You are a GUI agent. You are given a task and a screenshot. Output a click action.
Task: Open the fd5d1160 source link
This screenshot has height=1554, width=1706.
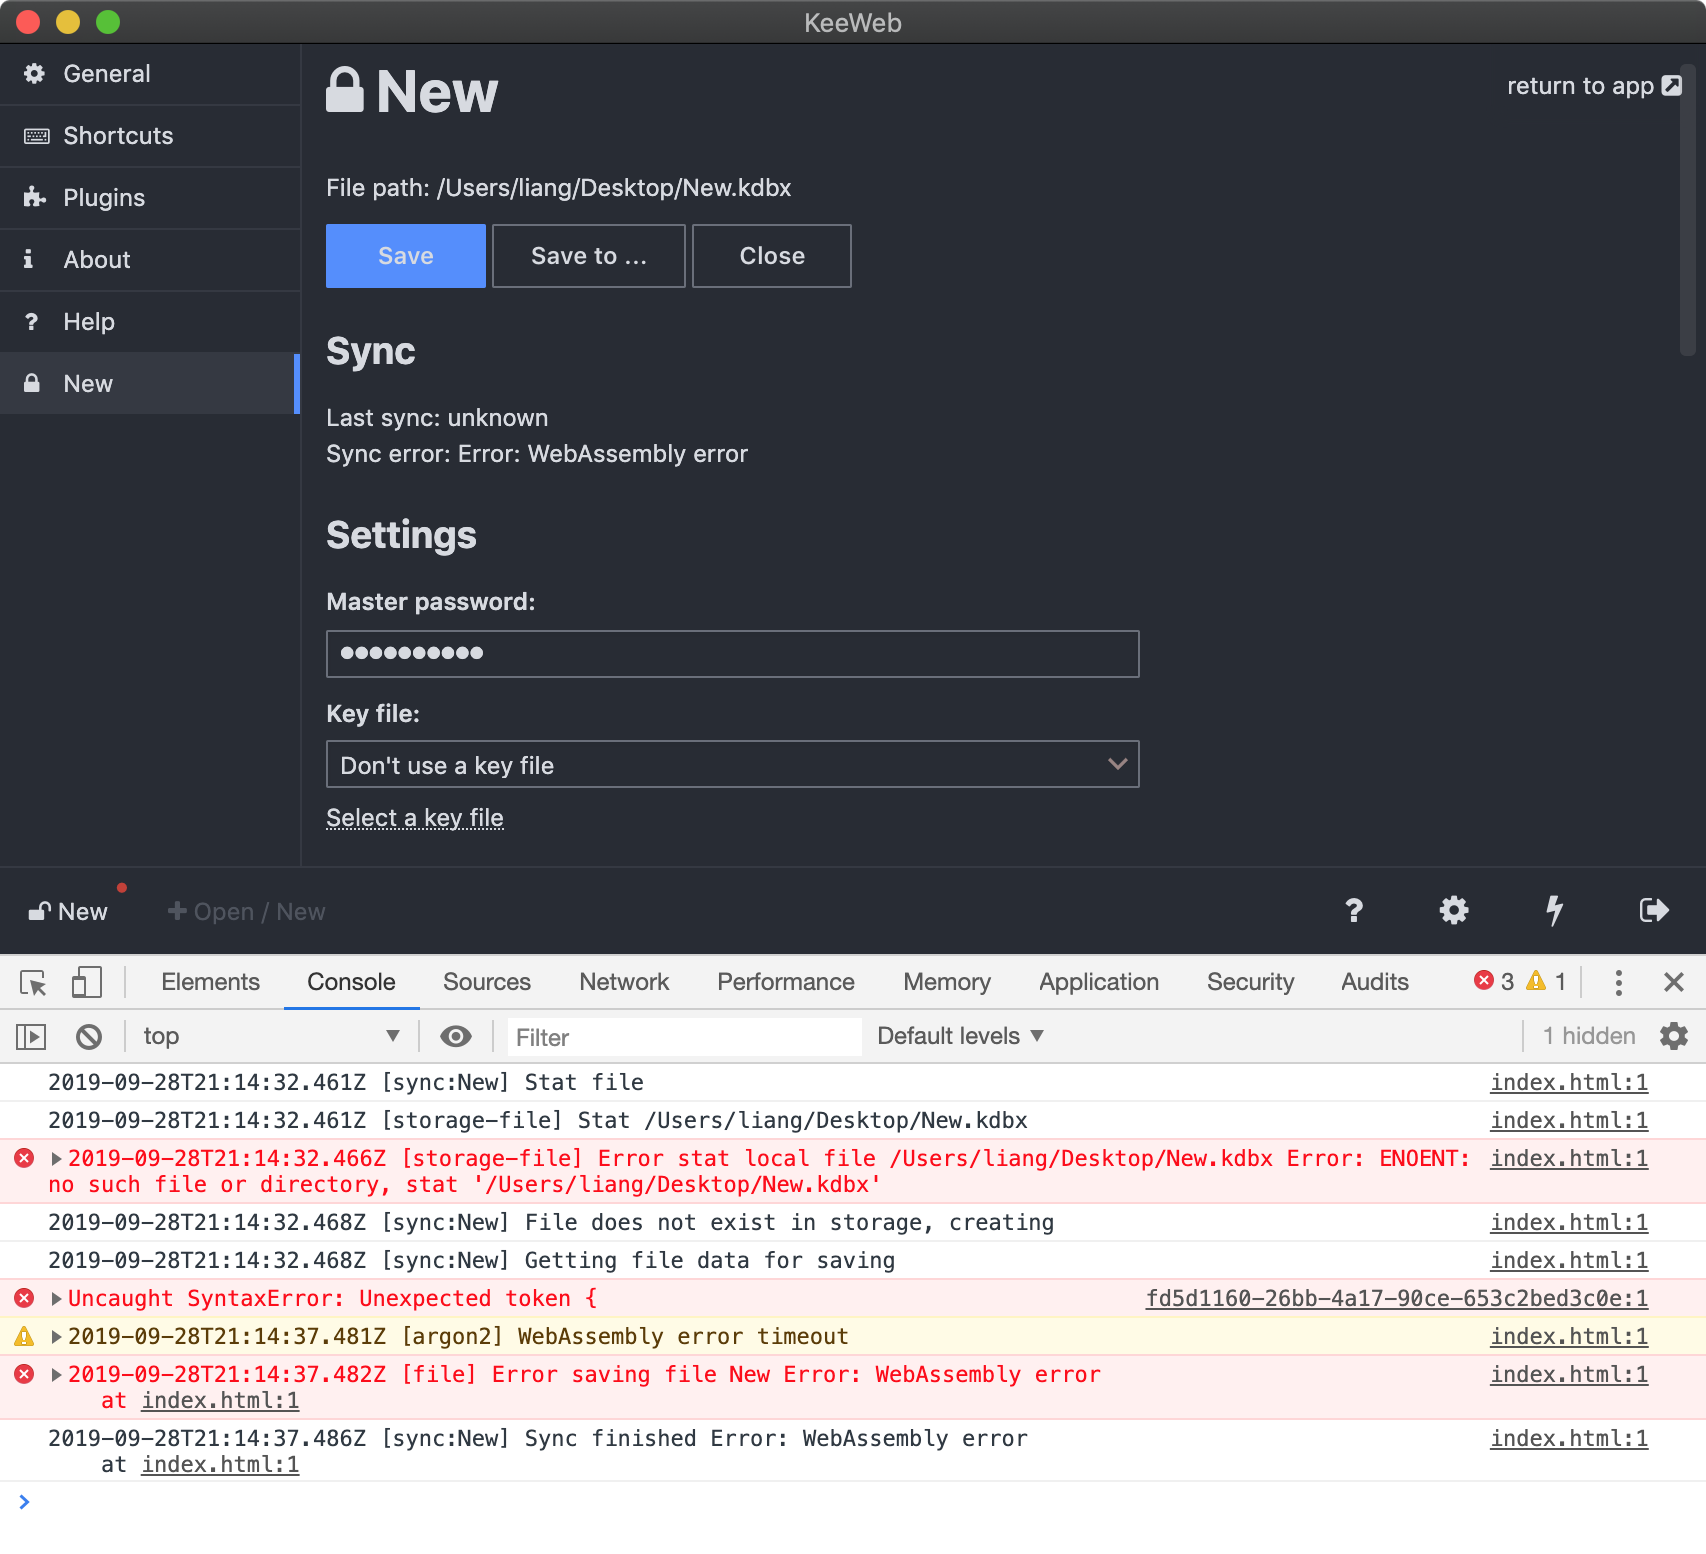1397,1298
